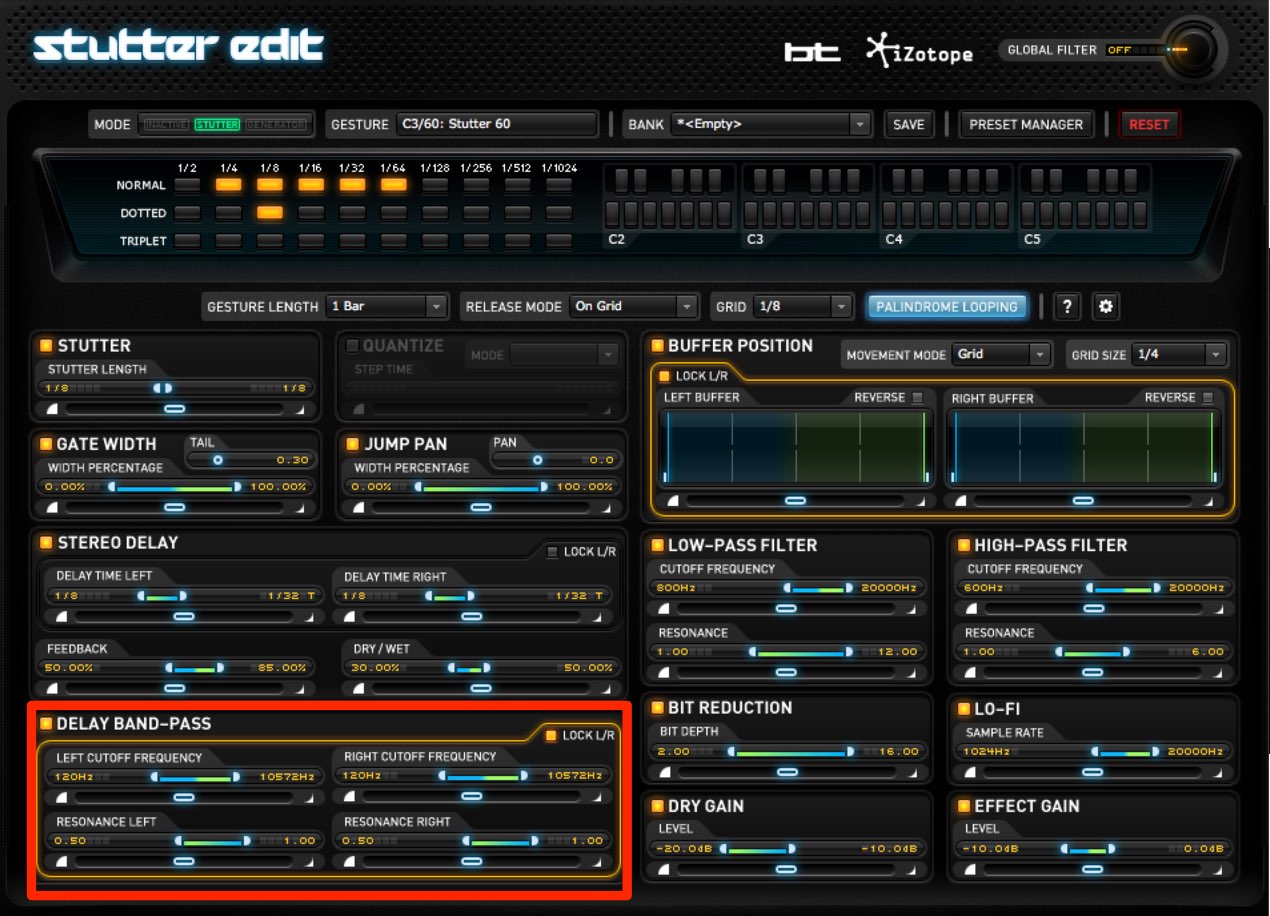Open the settings gear icon
Image resolution: width=1270 pixels, height=916 pixels.
click(x=1106, y=307)
